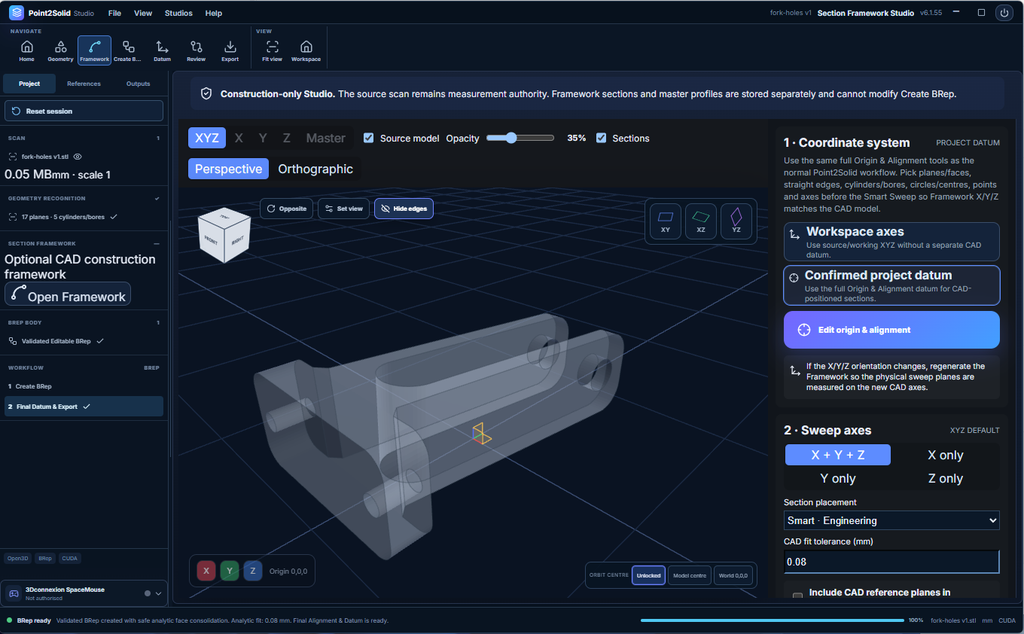
Task: Open the Geometry tool
Action: pyautogui.click(x=61, y=50)
